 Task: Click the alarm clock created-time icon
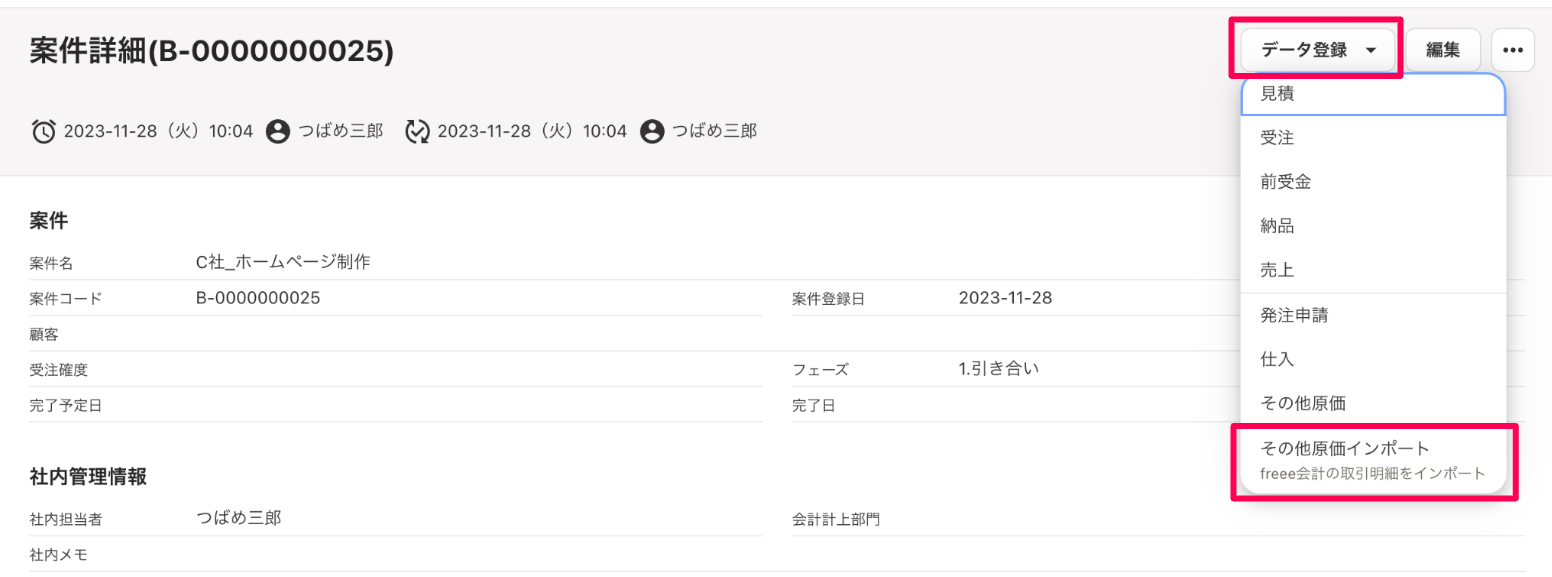point(44,131)
